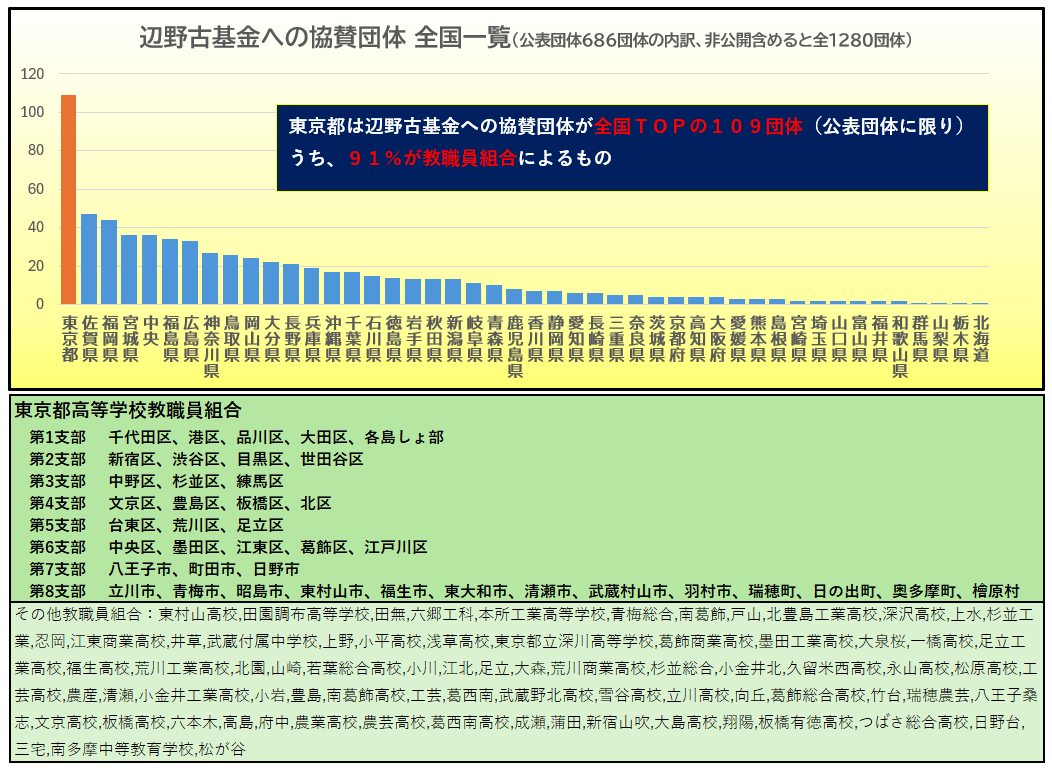Click the x-axis label 京都府
The image size is (1052, 770).
pos(677,339)
